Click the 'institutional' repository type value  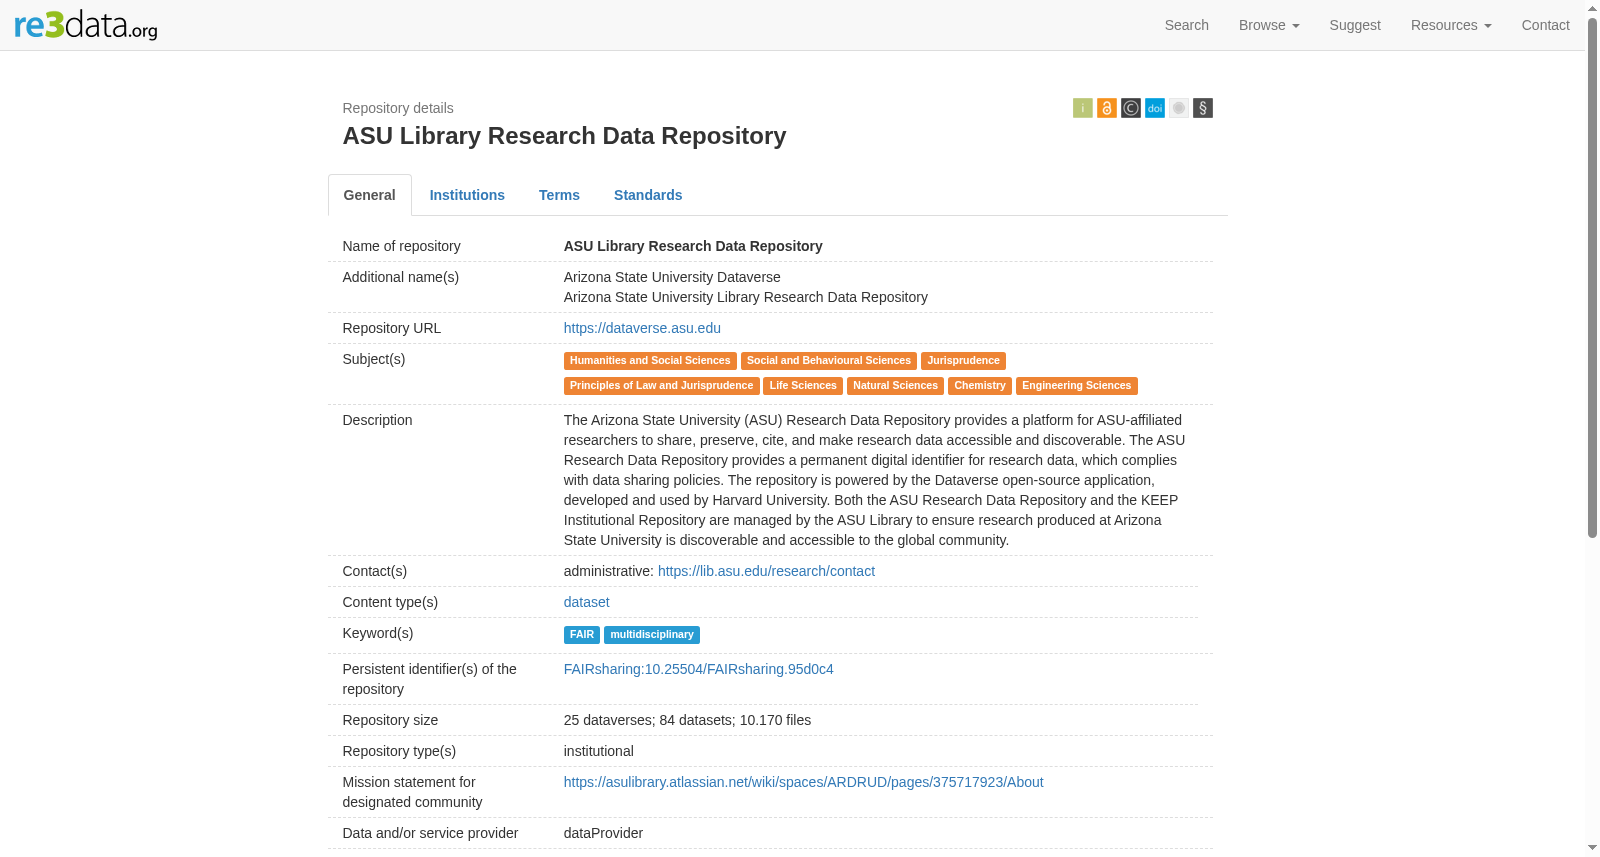tap(598, 751)
